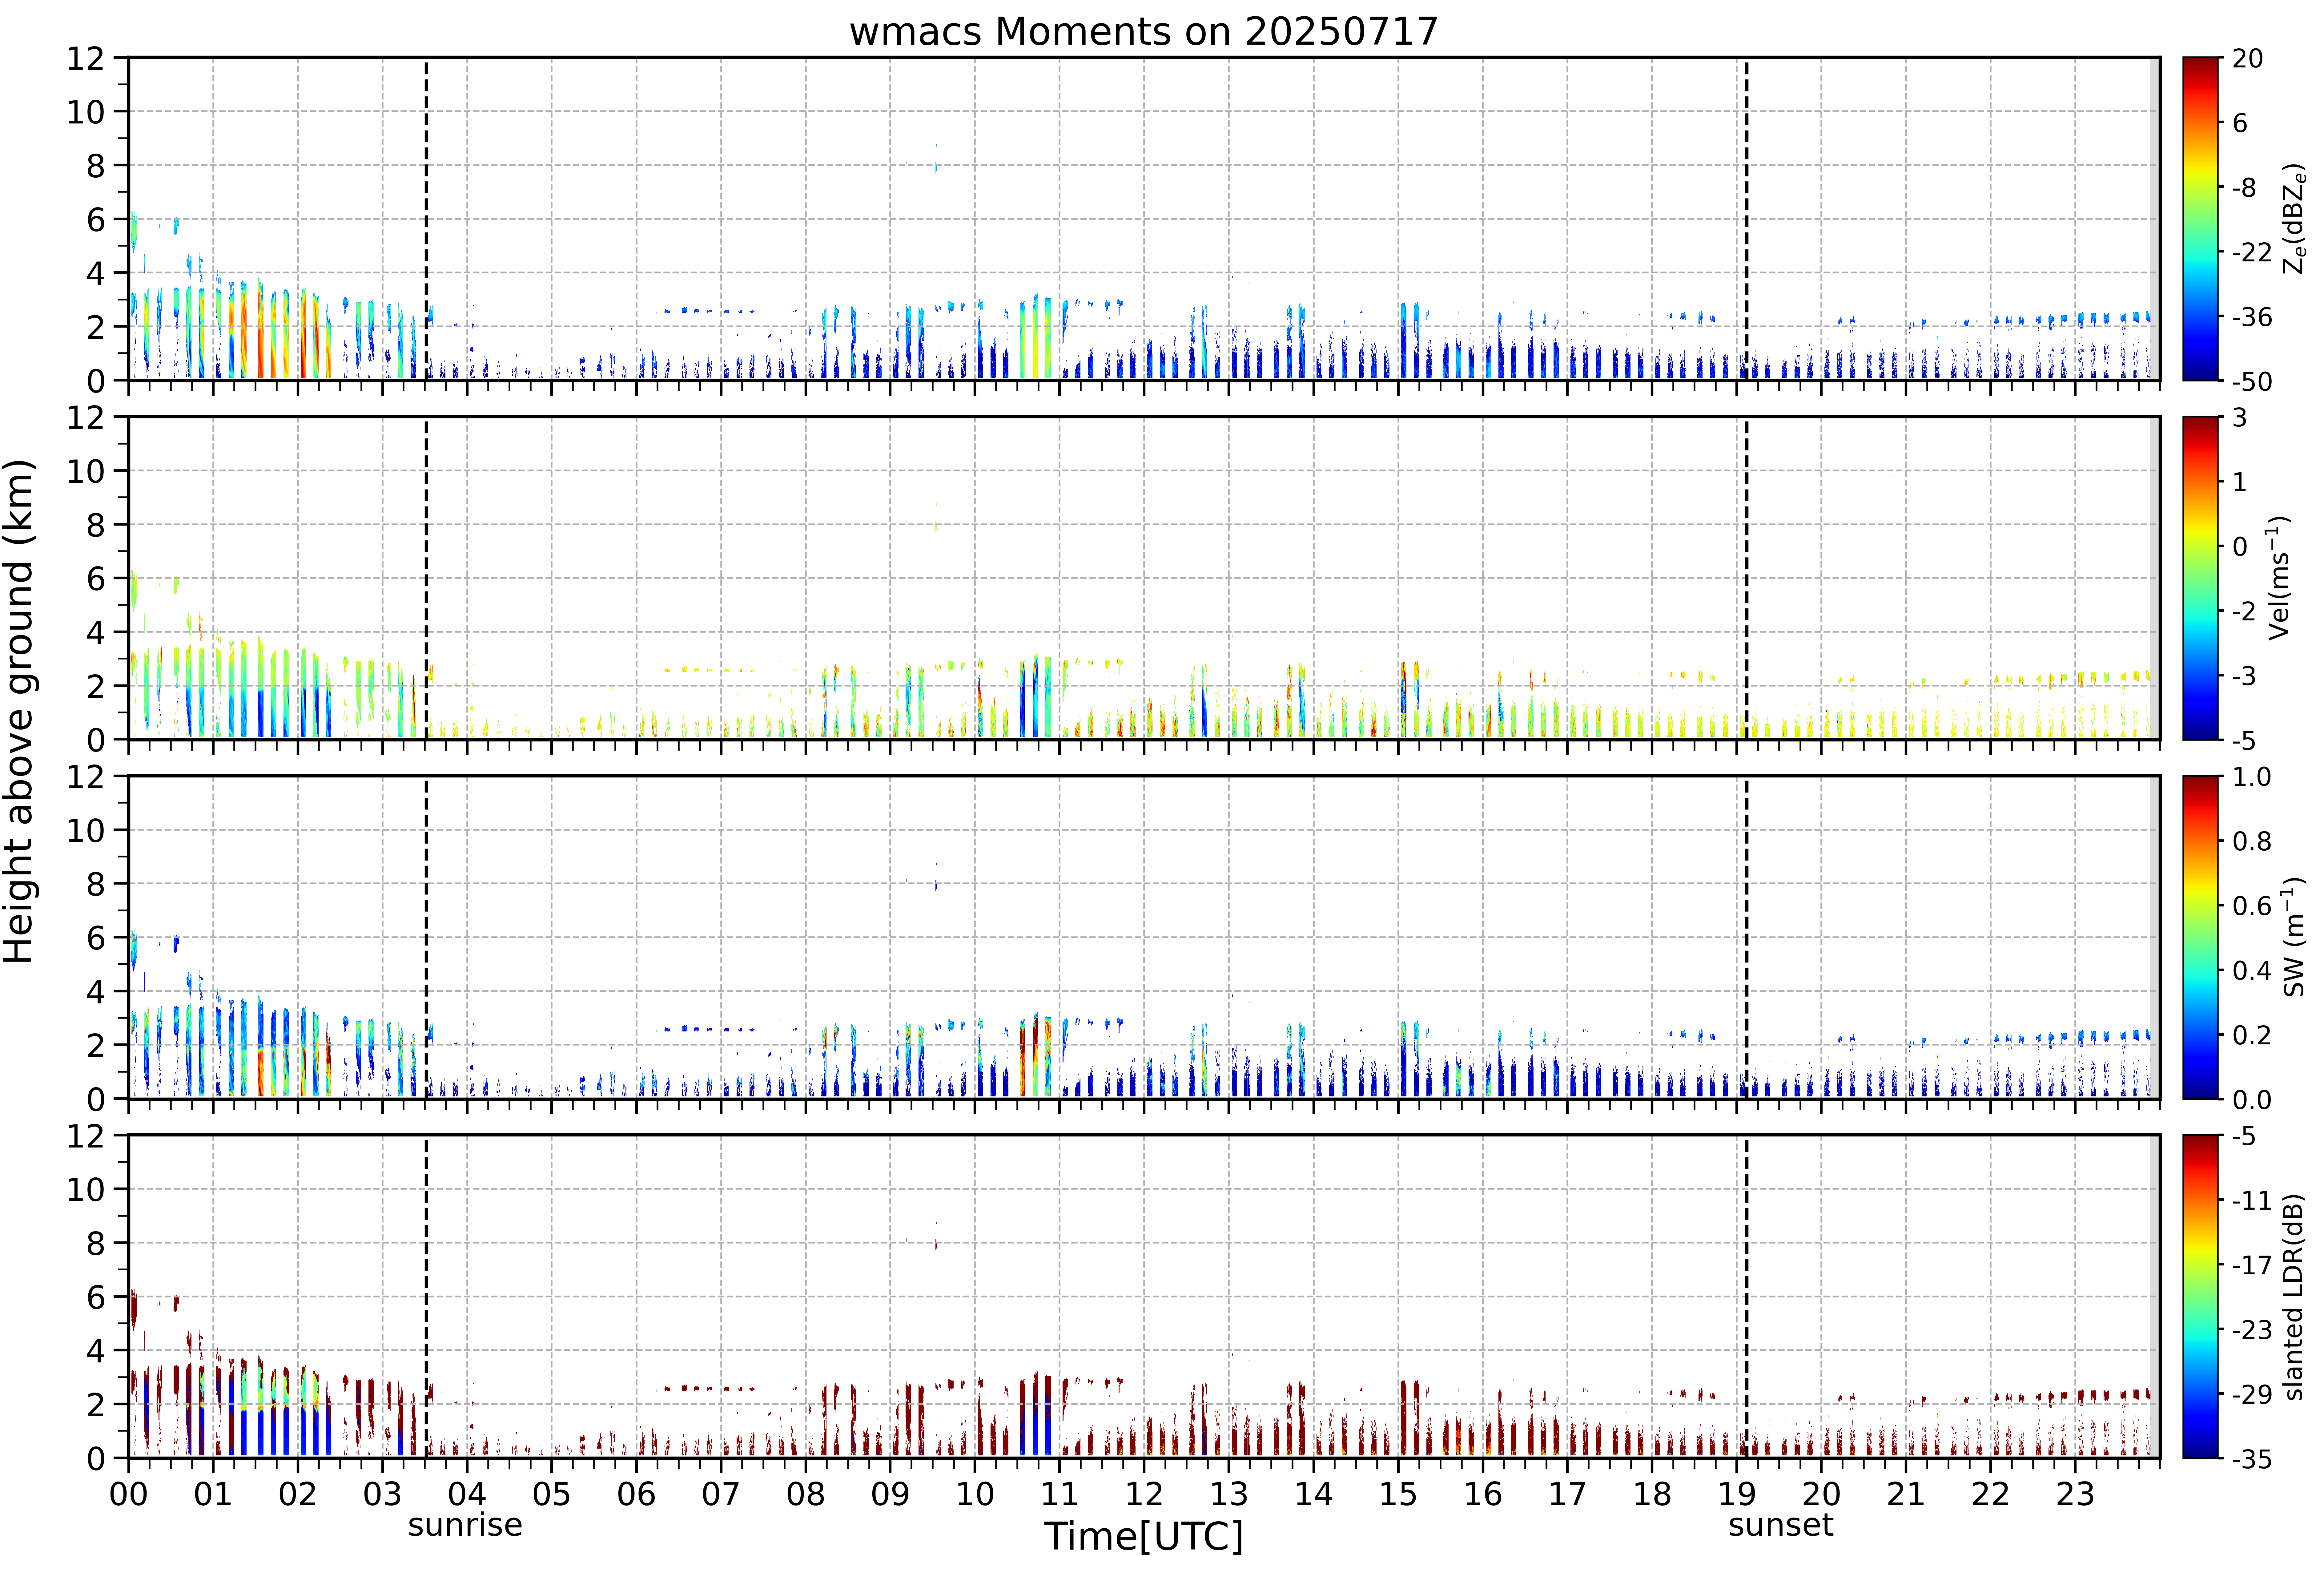Click the 1.0 value on the SW colorbar

2252,777
